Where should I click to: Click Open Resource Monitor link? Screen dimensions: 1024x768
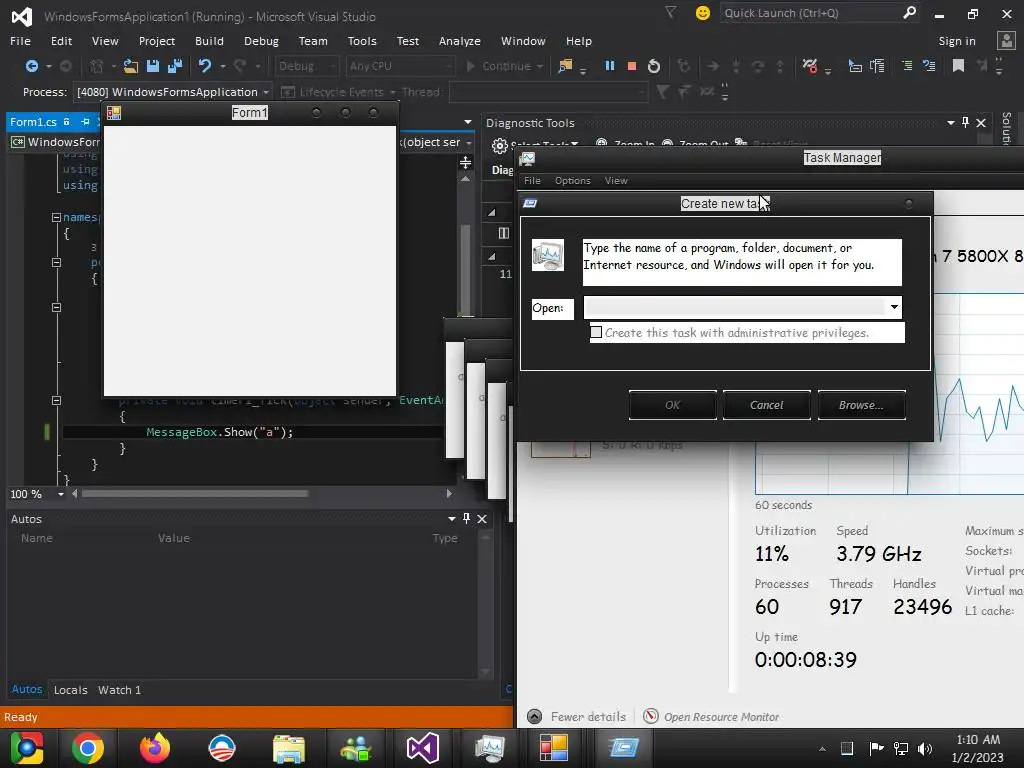[x=711, y=716]
